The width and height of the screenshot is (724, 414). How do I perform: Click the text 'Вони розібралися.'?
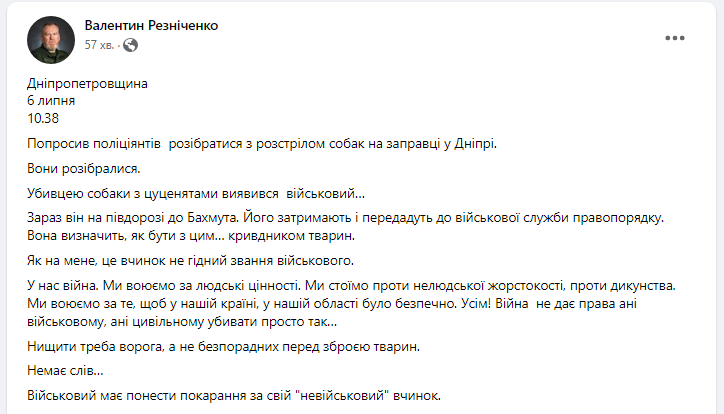(x=84, y=168)
